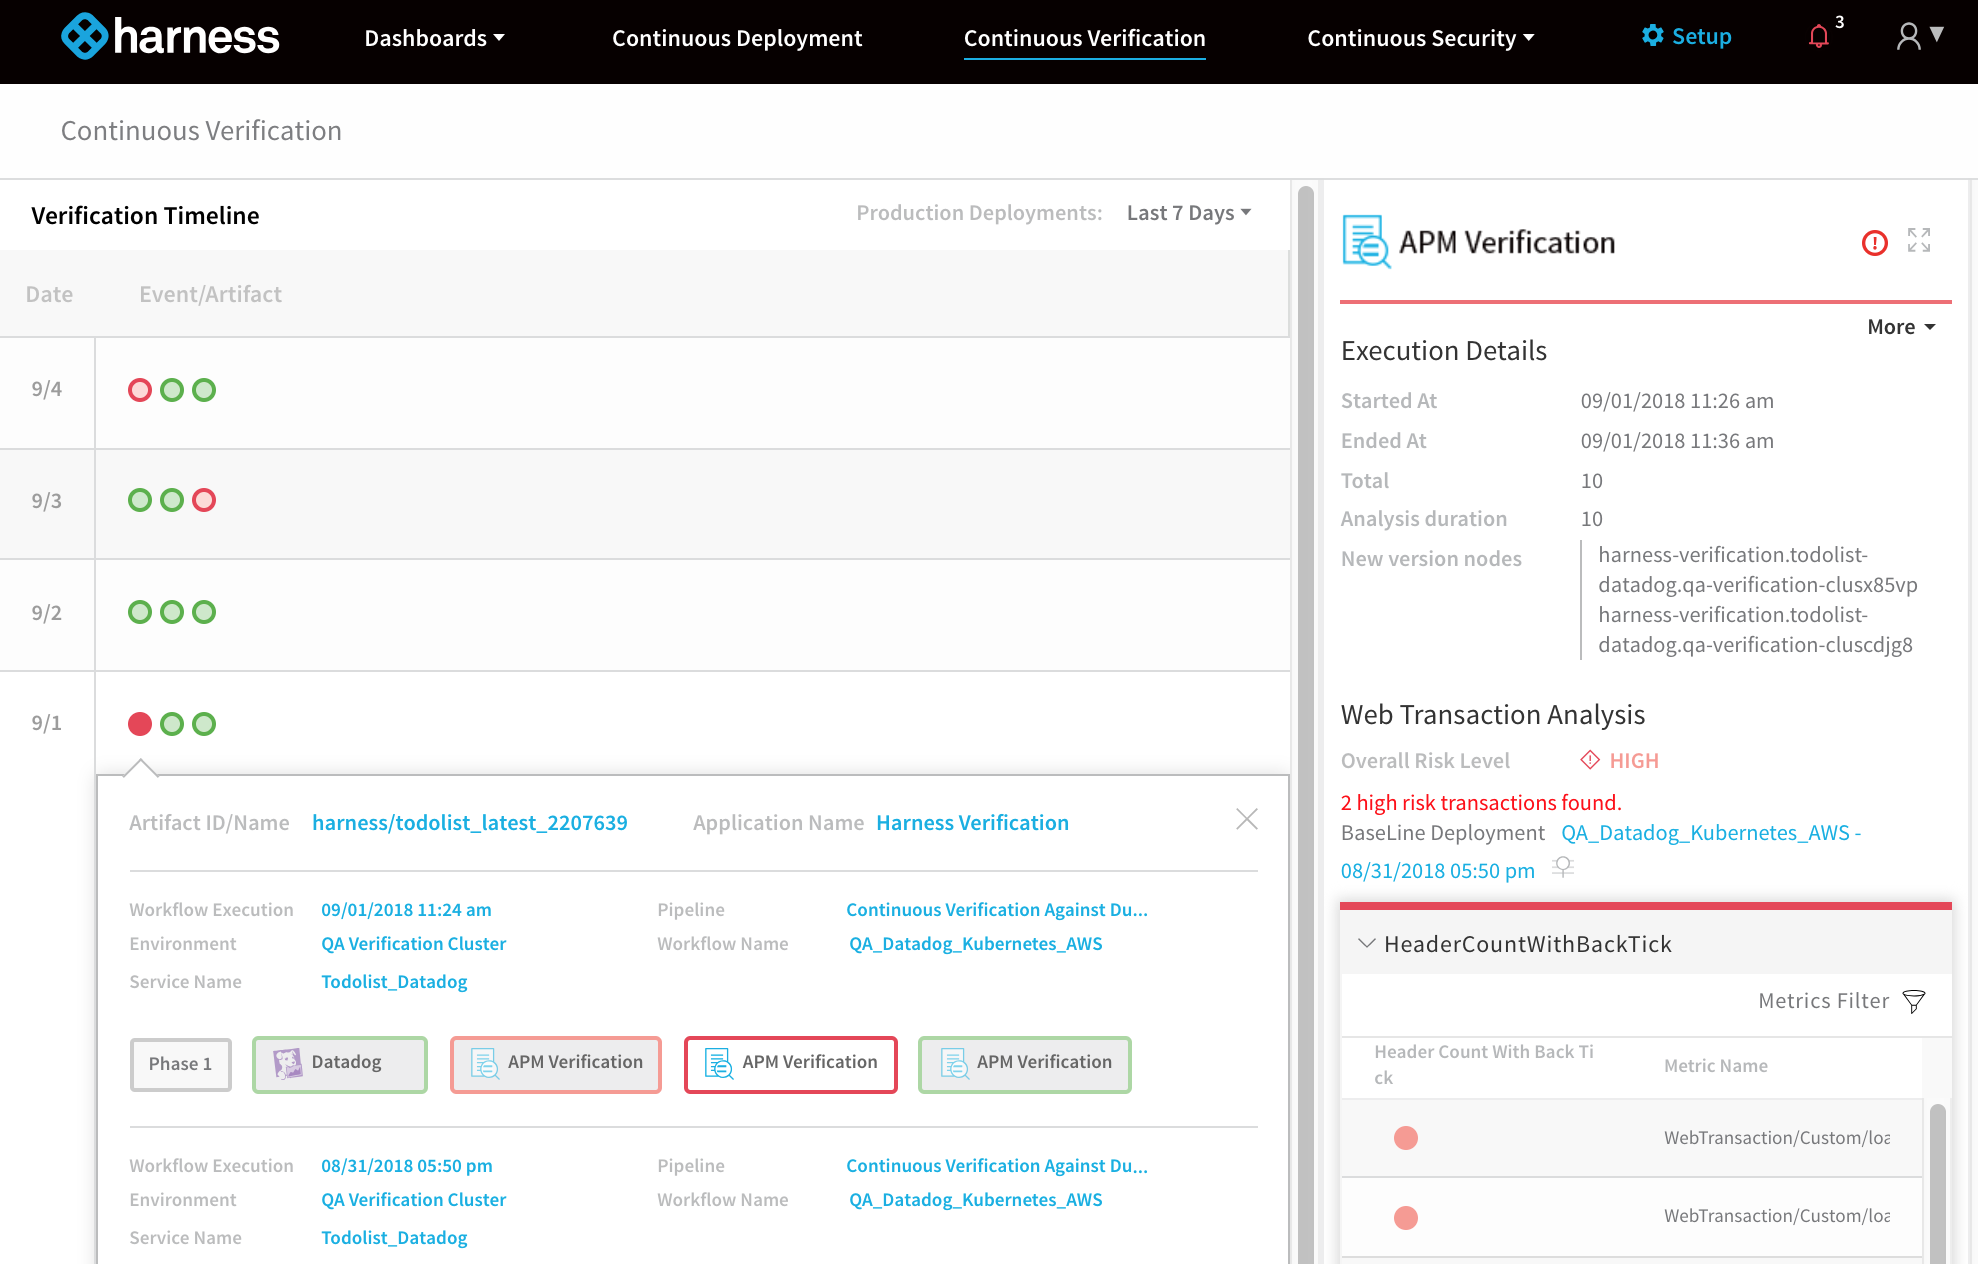Click the pin baseline icon near 08/31/2018
Image resolution: width=1978 pixels, height=1264 pixels.
click(1563, 867)
